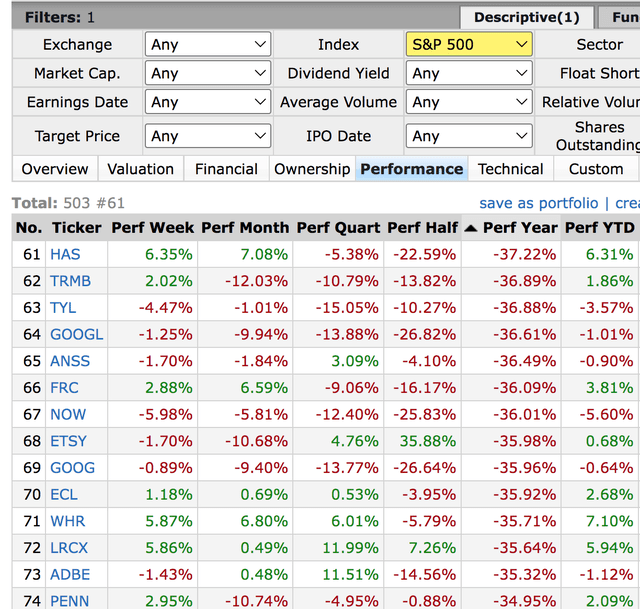This screenshot has width=640, height=609.
Task: Click HAS Perf Year value -37.22%
Action: tap(524, 254)
